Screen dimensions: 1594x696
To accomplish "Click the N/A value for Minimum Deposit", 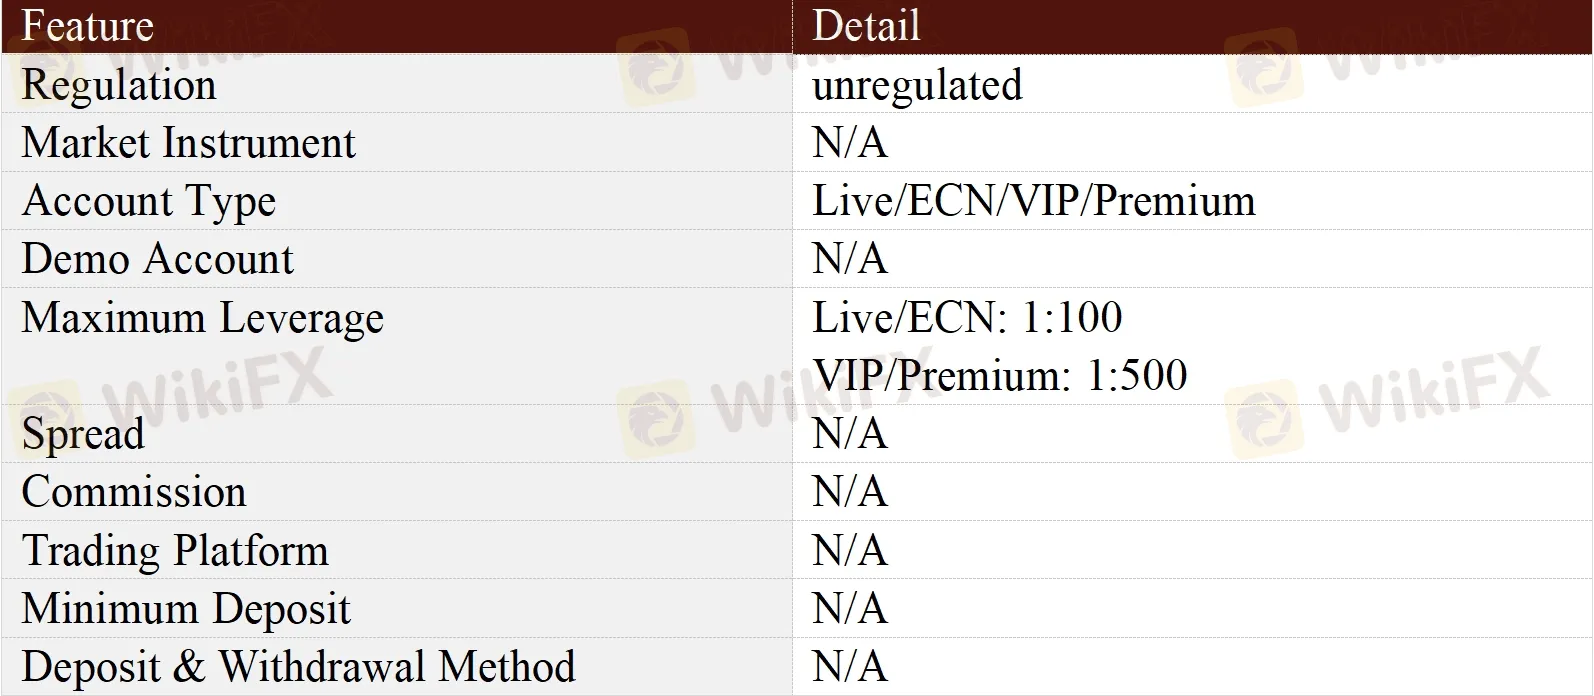I will click(850, 609).
